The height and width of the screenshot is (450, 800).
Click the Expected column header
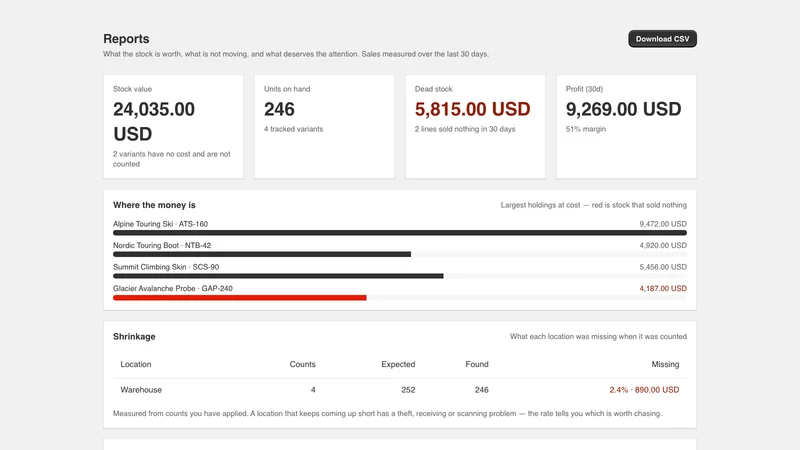pos(398,364)
